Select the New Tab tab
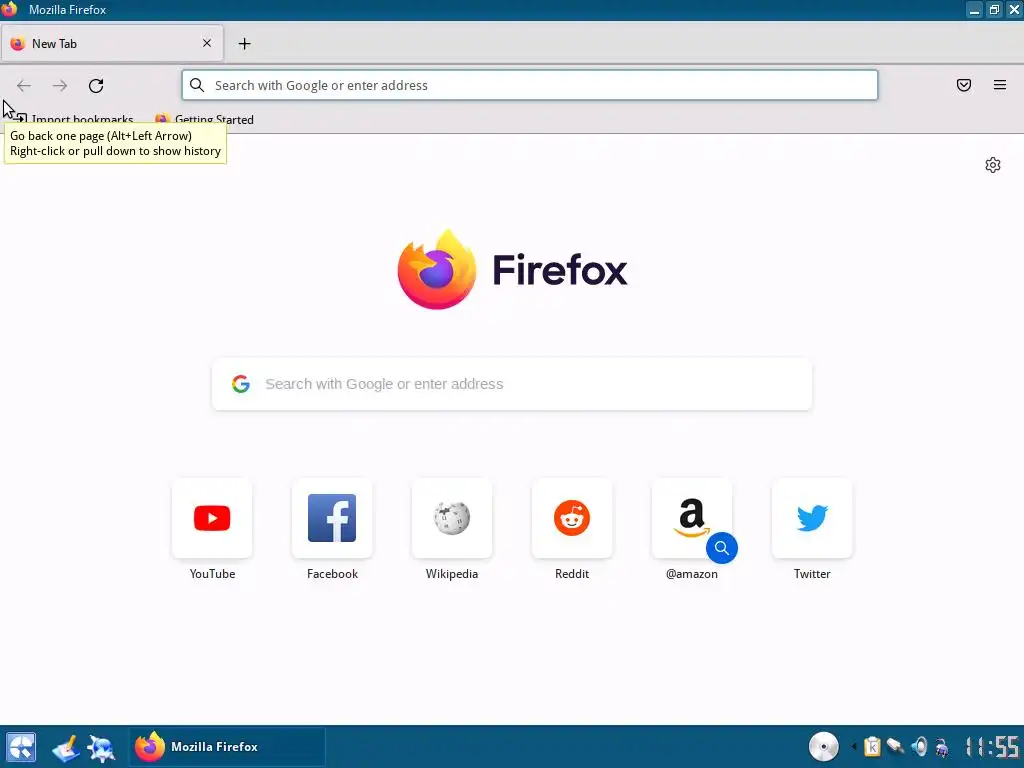 (x=112, y=44)
